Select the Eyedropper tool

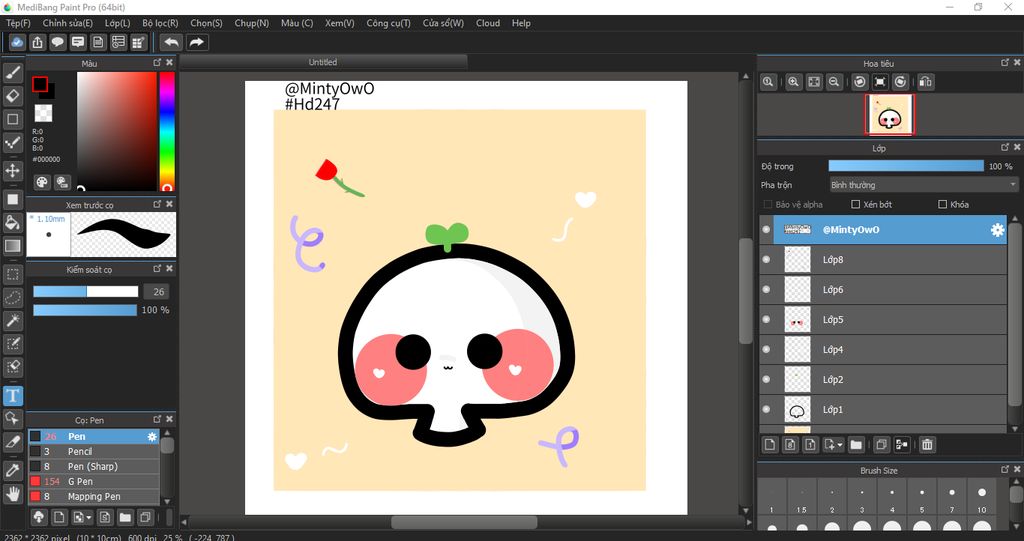12,470
